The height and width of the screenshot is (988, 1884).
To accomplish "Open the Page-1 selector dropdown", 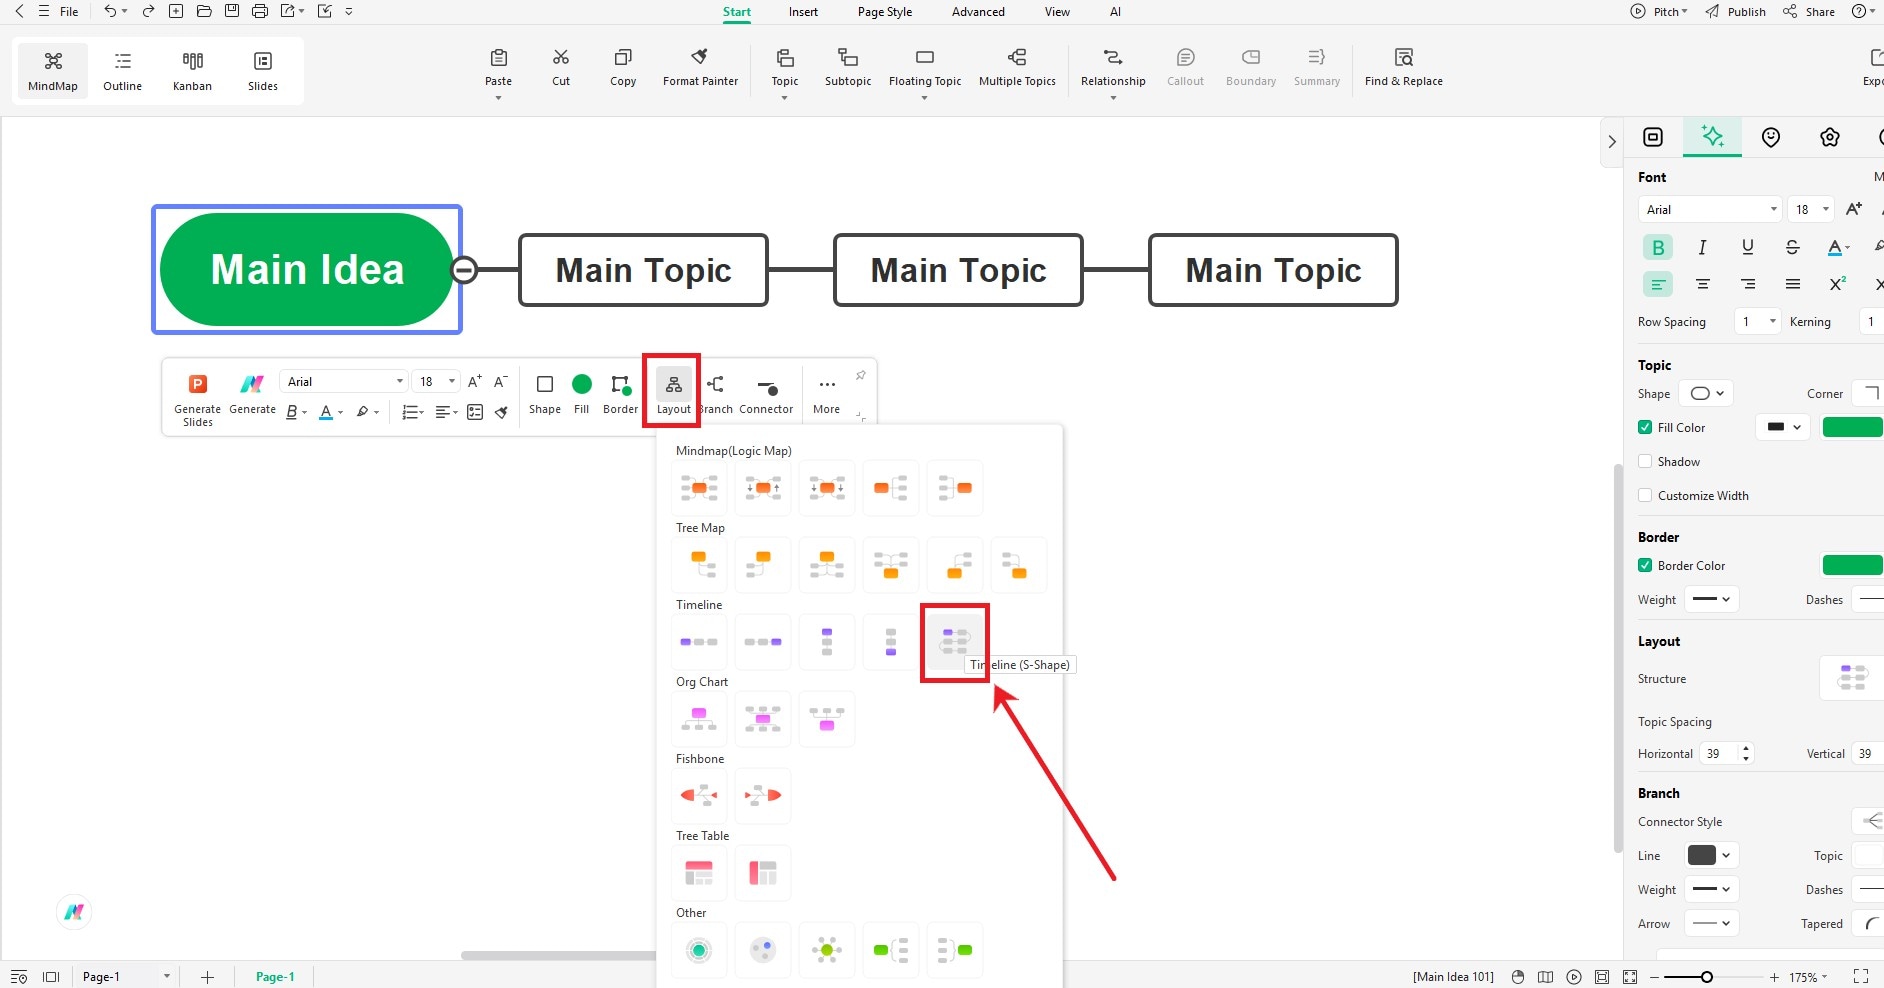I will [x=126, y=976].
